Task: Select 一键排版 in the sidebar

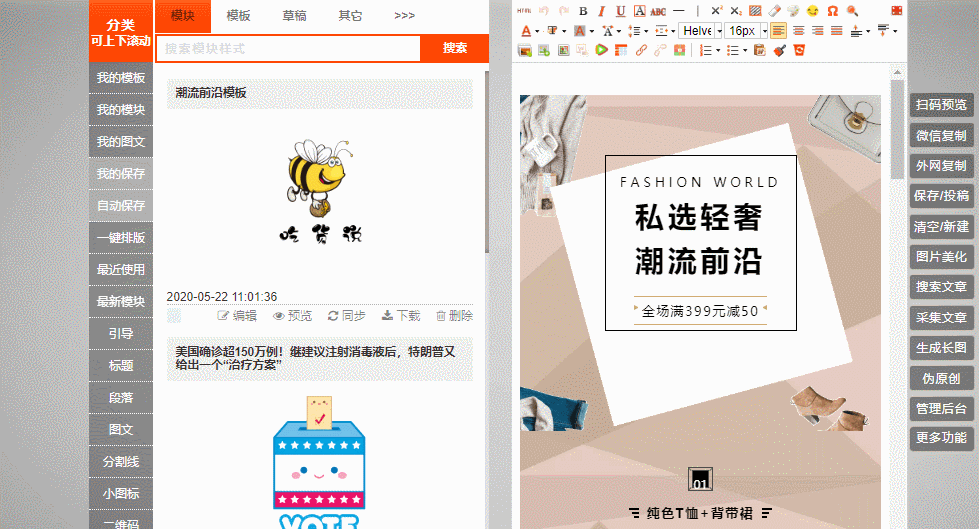Action: coord(121,238)
